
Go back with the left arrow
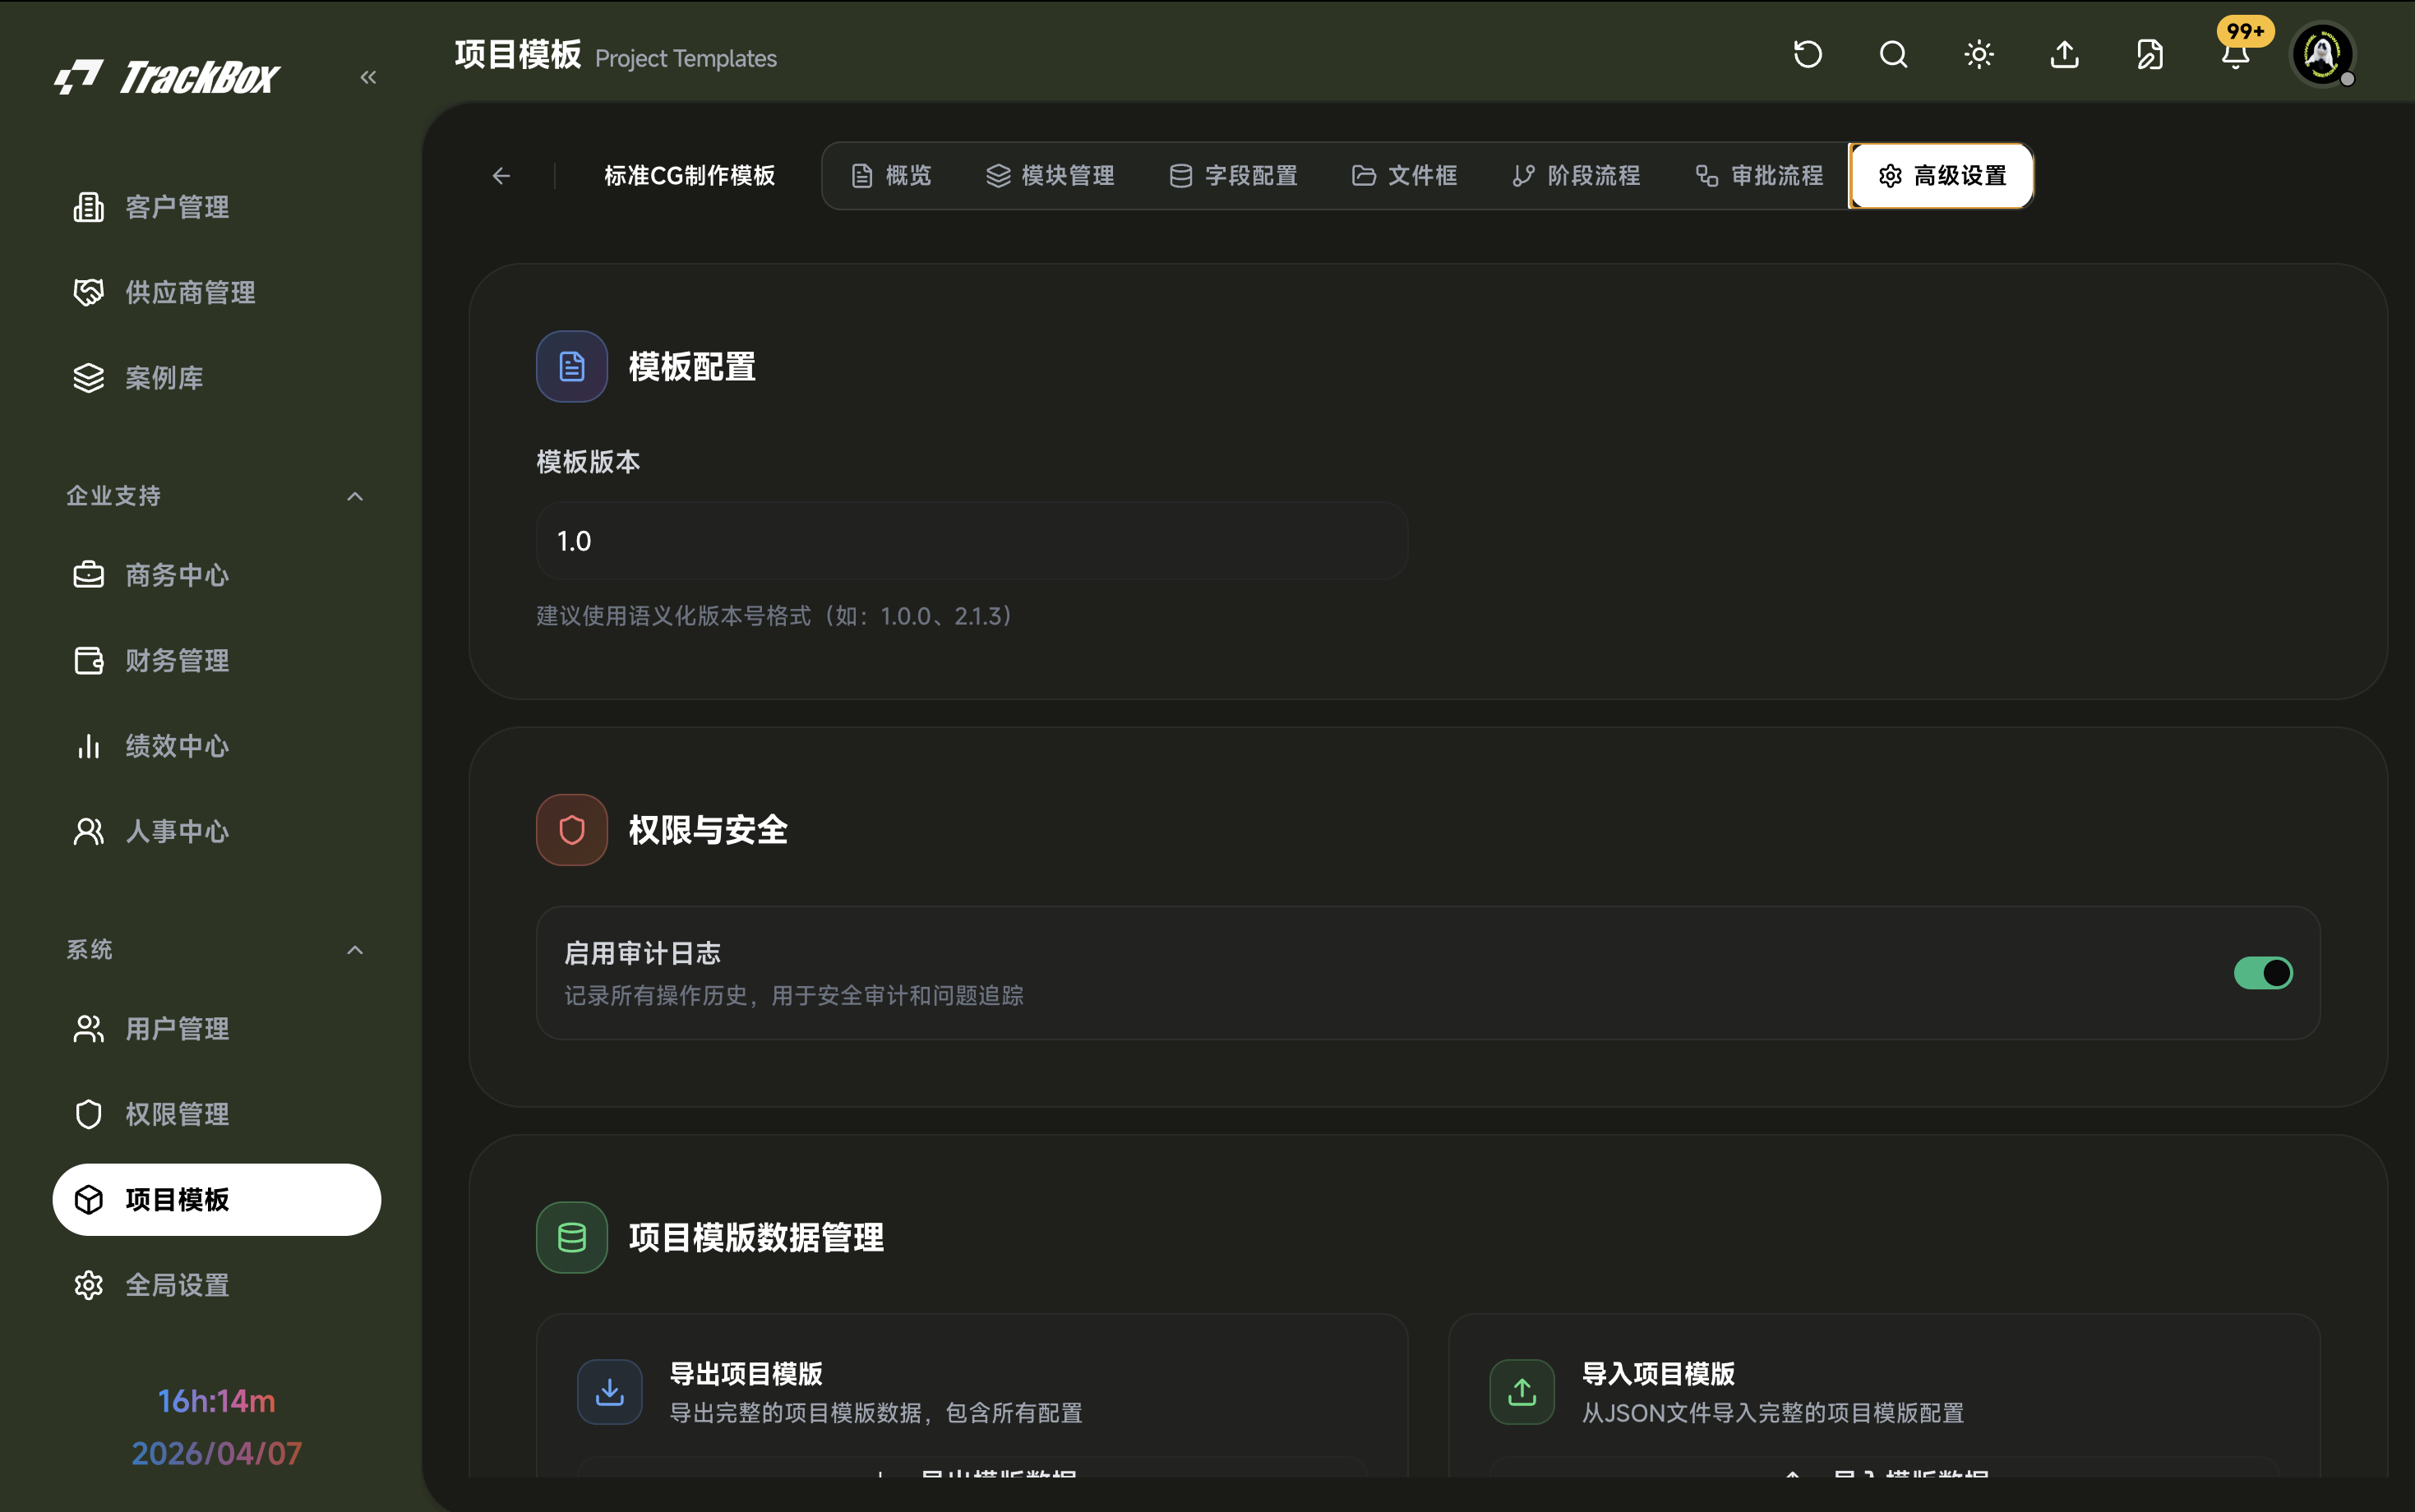(501, 176)
